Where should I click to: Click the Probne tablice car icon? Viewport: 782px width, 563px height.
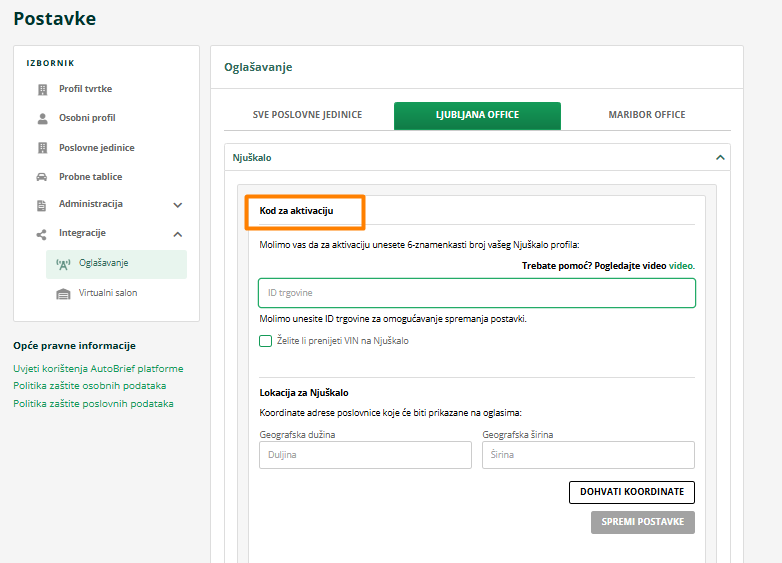click(x=42, y=177)
